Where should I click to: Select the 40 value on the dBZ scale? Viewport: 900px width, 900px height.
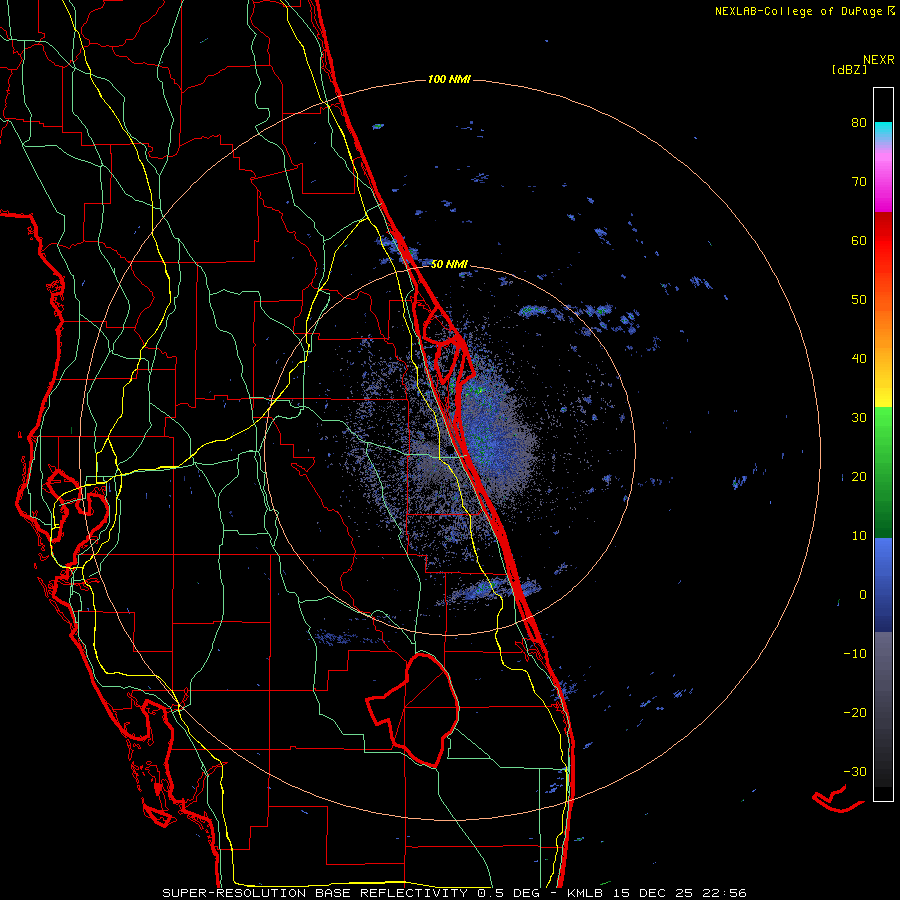pyautogui.click(x=859, y=359)
